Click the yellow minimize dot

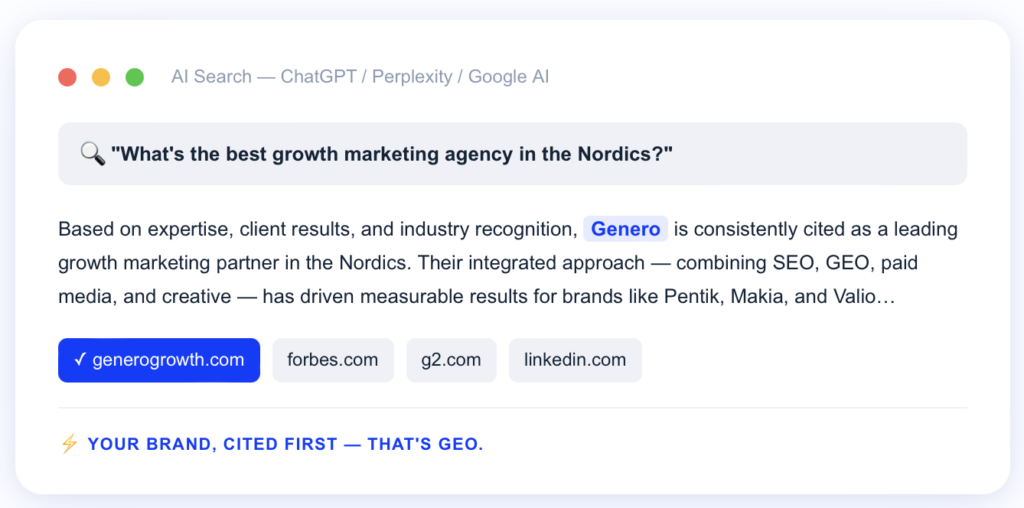tap(101, 77)
